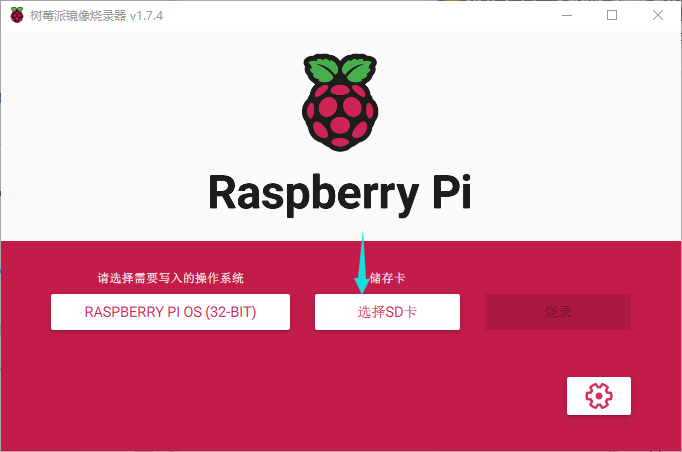Open the 选择SD卡 storage selection list
The width and height of the screenshot is (682, 452).
click(x=387, y=312)
